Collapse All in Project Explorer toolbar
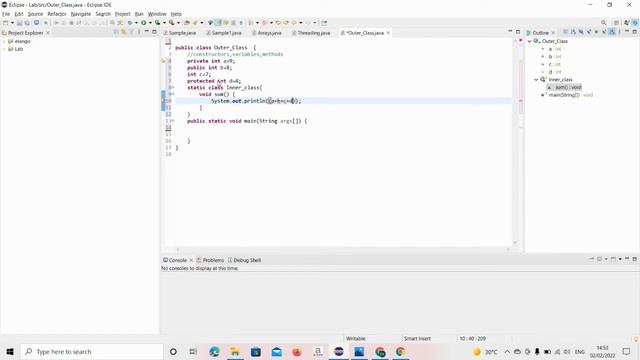 [116, 32]
